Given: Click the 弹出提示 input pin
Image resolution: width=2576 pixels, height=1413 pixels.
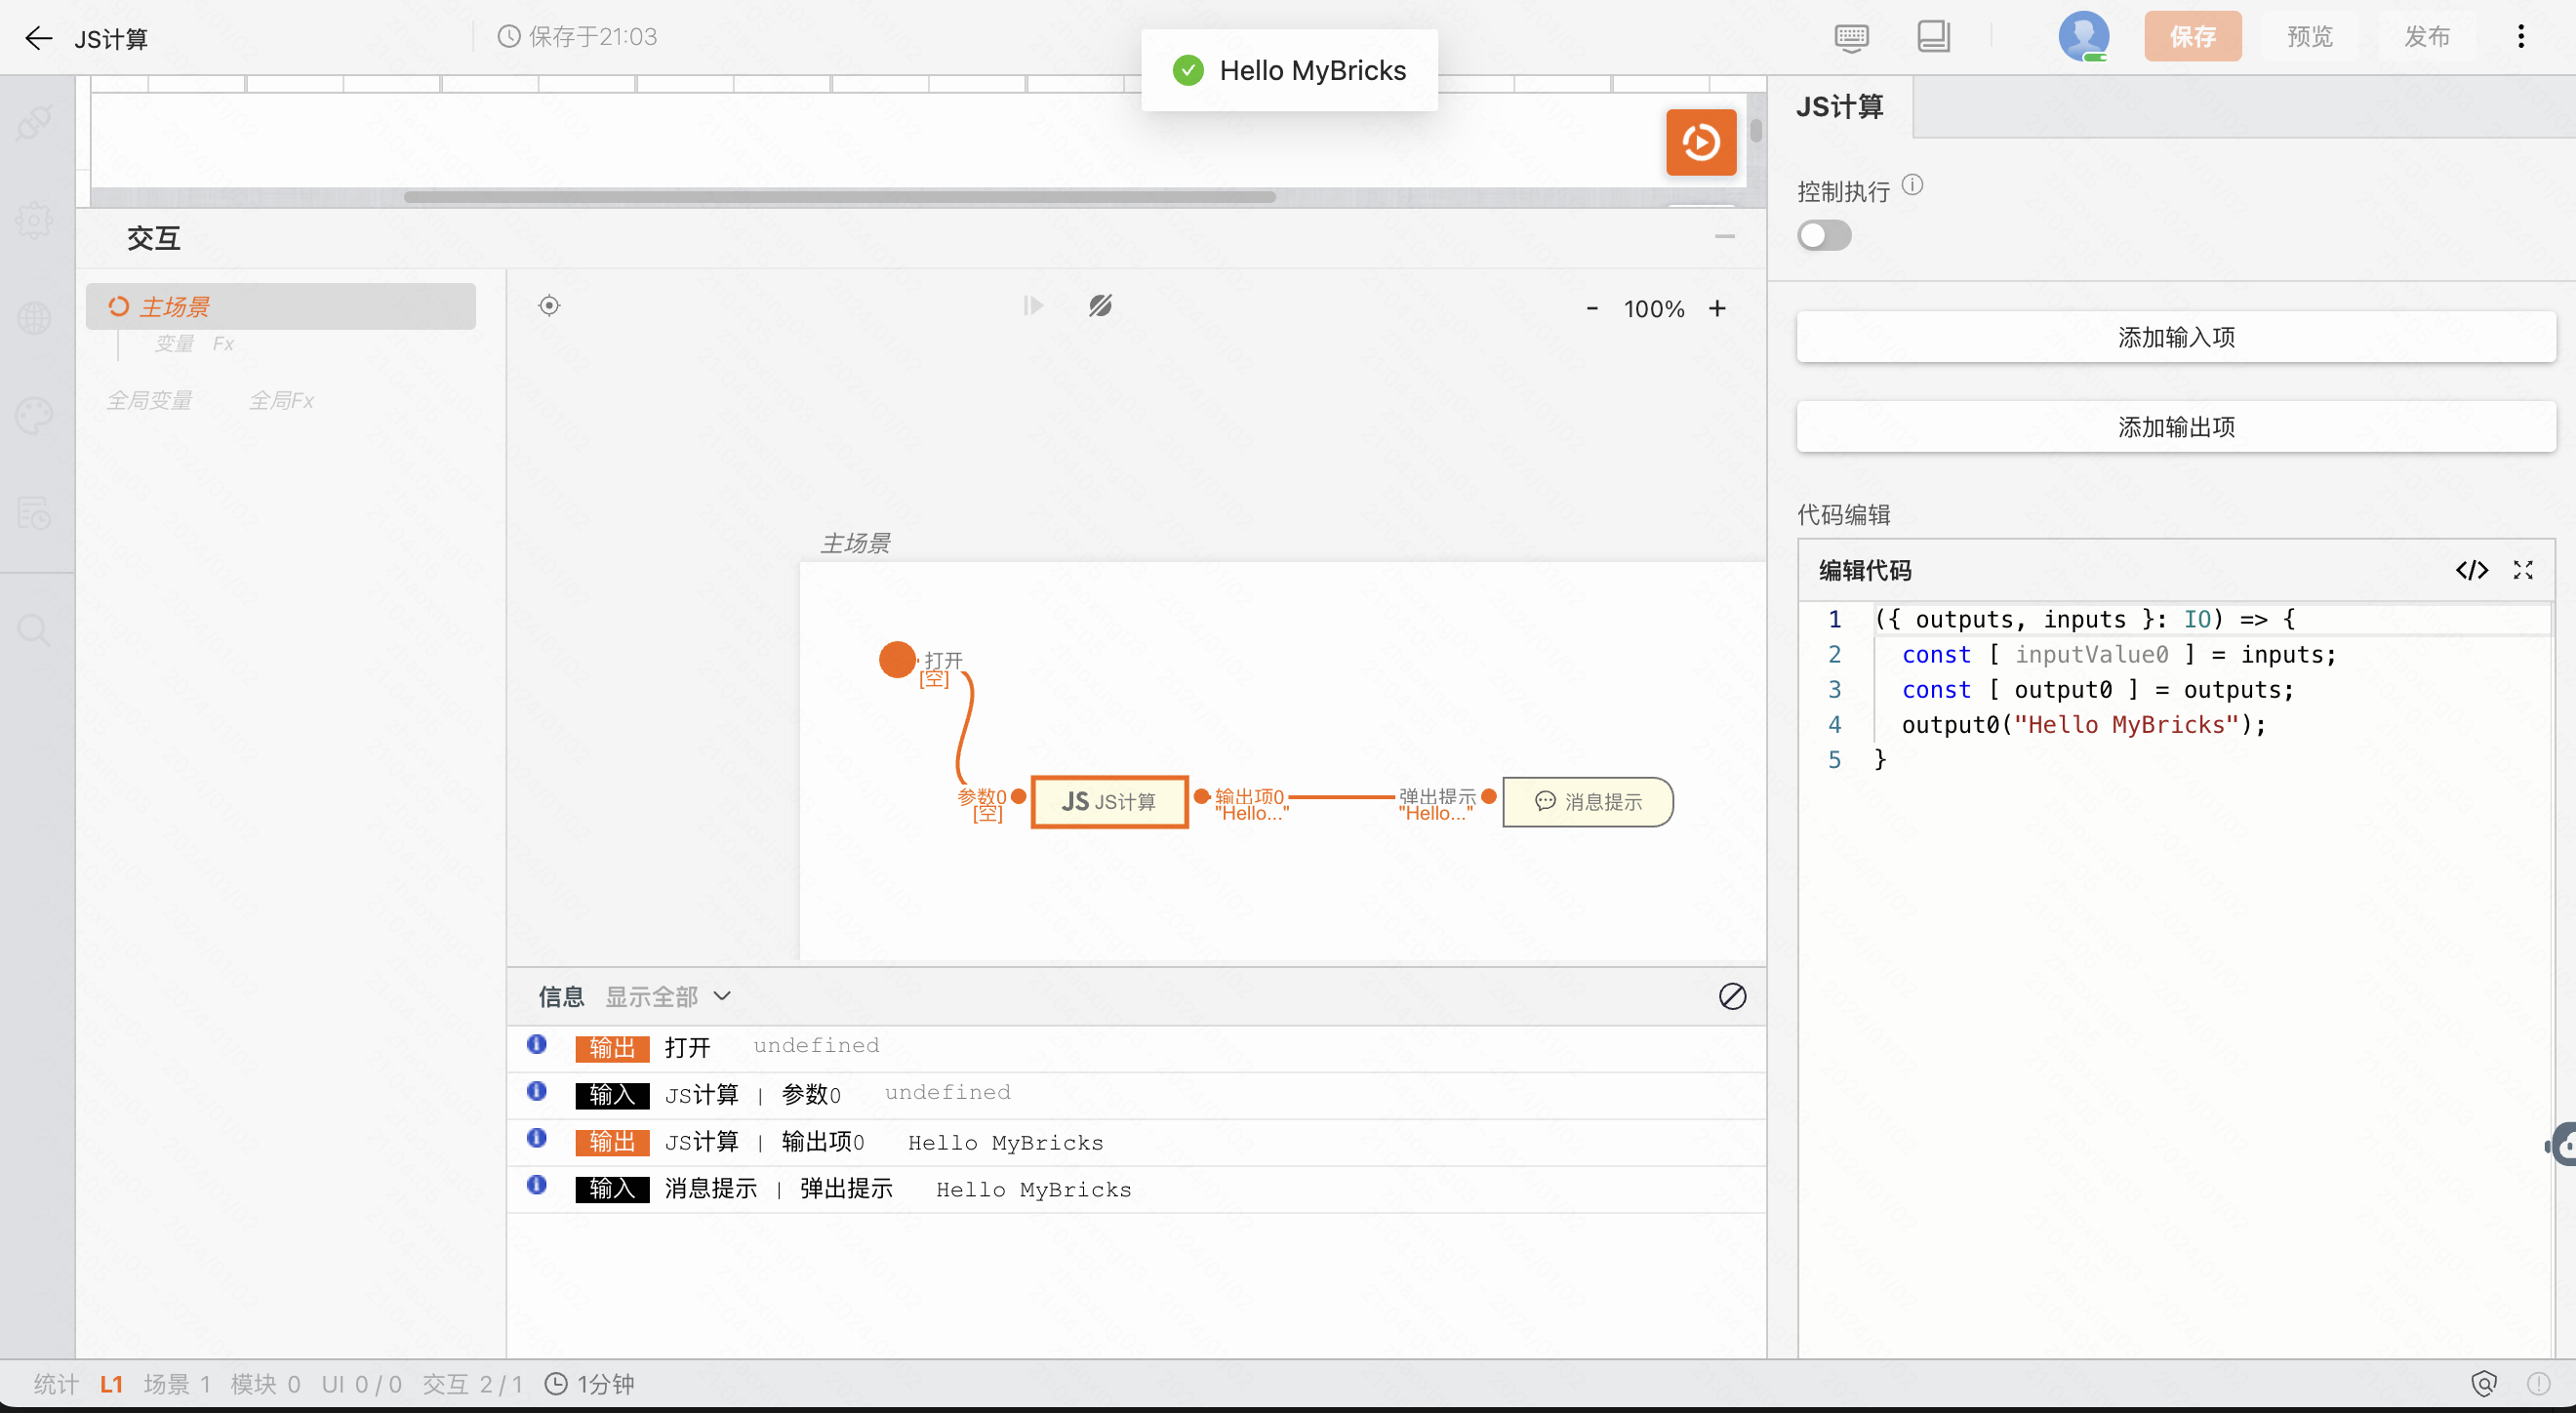Looking at the screenshot, I should point(1488,797).
